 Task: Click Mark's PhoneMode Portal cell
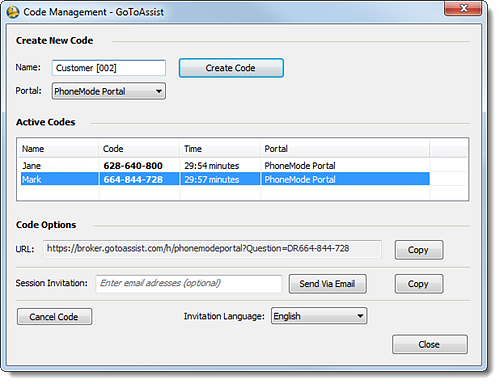tap(345, 179)
